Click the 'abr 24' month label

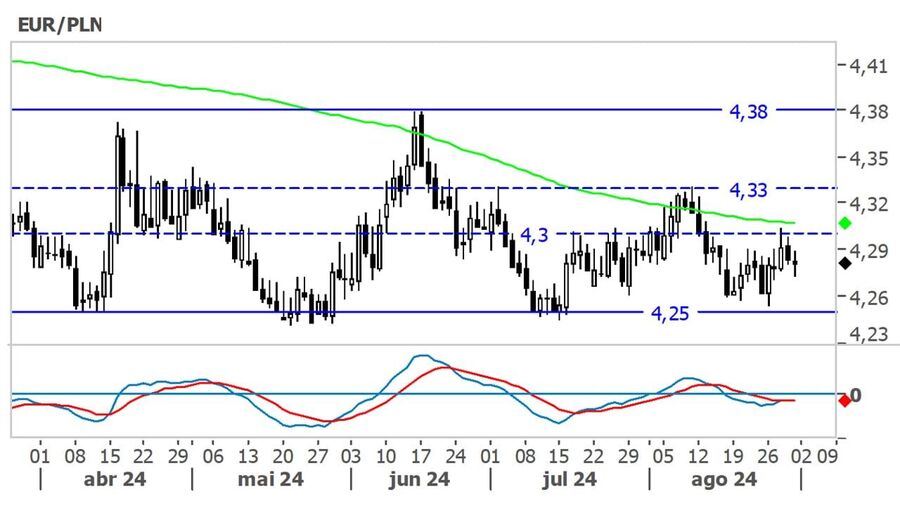(114, 479)
